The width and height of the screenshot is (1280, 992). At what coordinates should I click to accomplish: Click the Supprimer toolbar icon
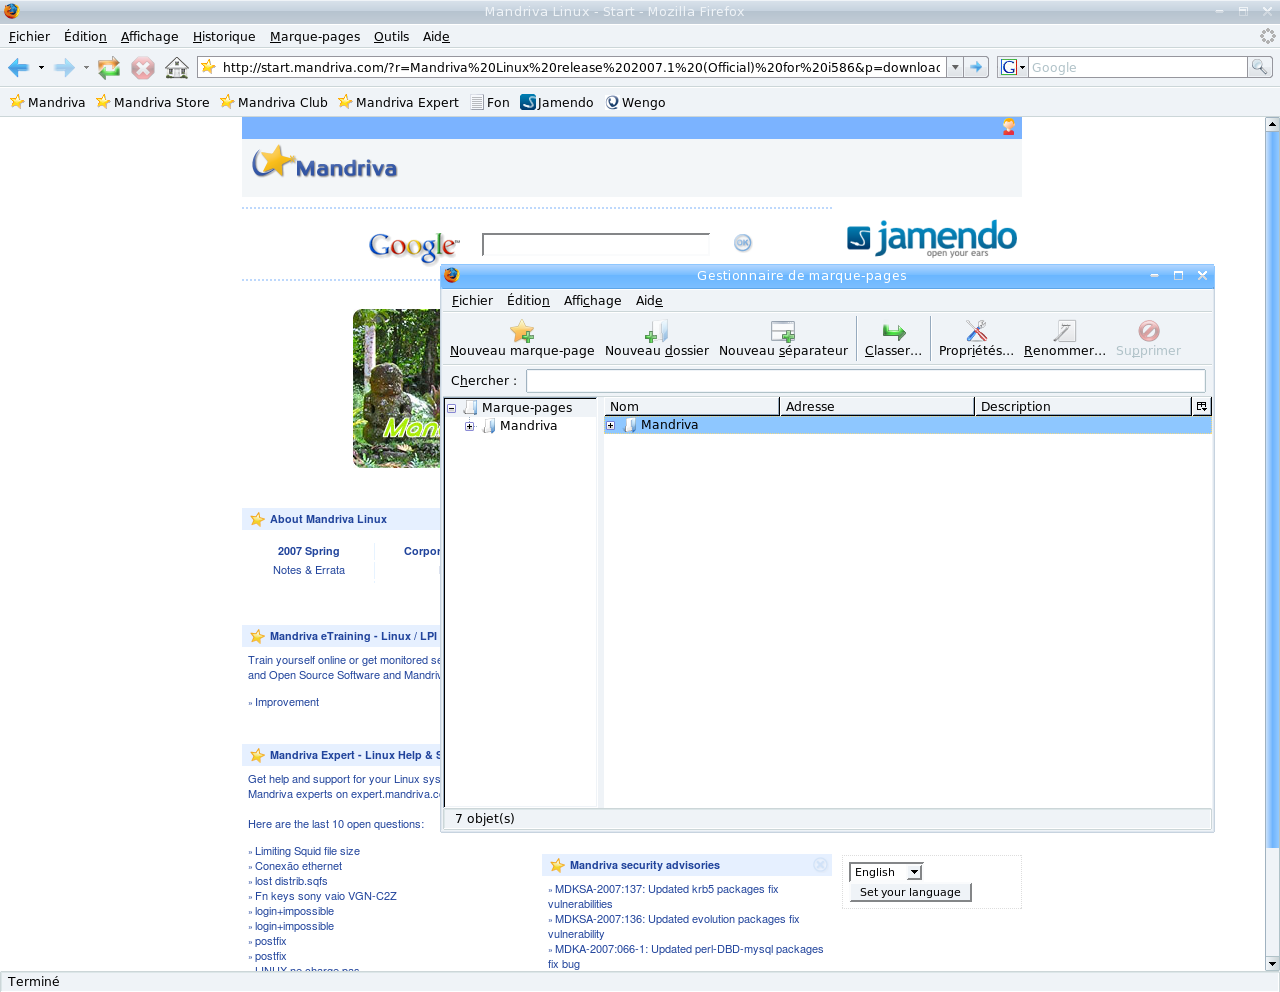[1148, 339]
